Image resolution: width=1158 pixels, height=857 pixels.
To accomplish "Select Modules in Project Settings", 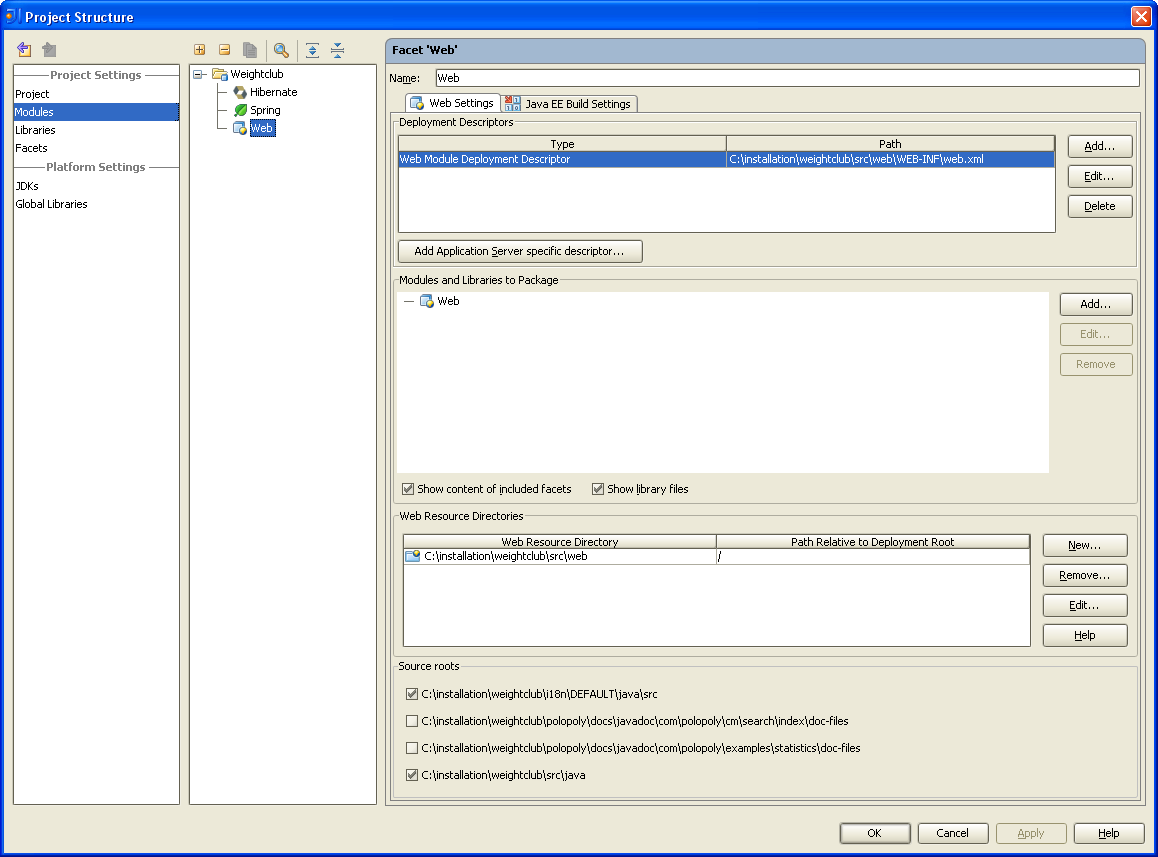I will tap(96, 112).
